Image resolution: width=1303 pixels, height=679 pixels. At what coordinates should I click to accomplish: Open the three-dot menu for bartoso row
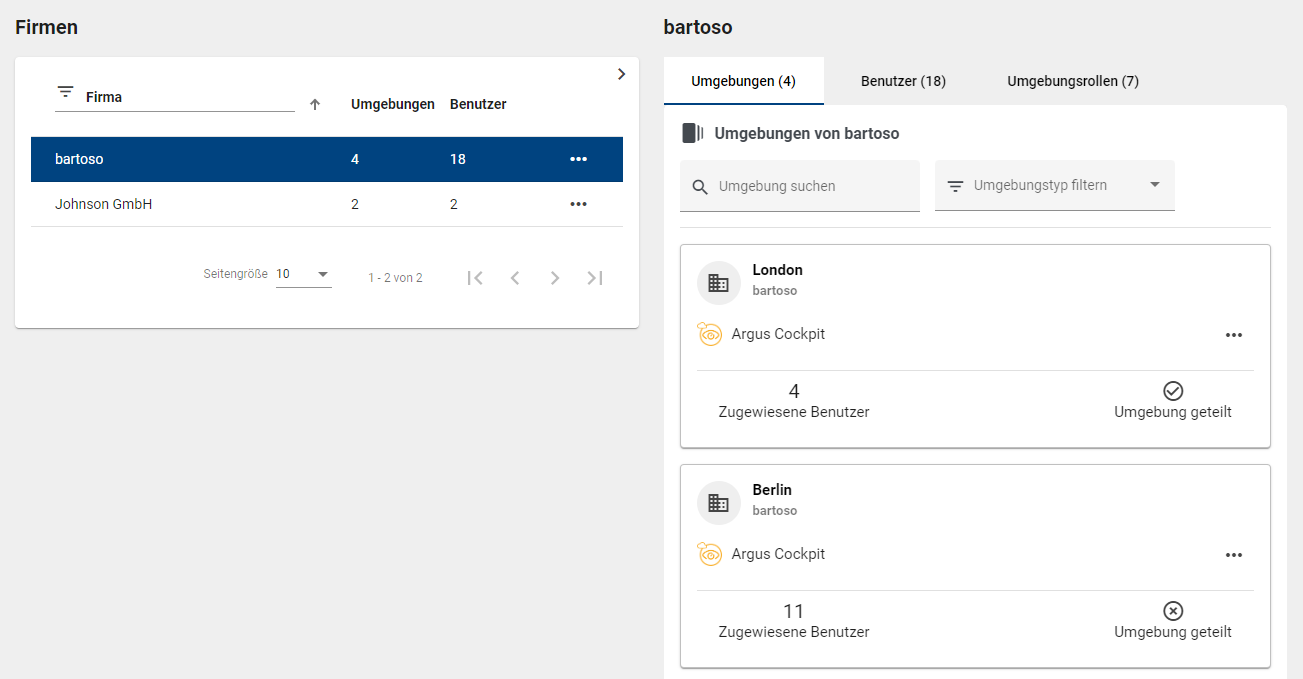(x=578, y=159)
